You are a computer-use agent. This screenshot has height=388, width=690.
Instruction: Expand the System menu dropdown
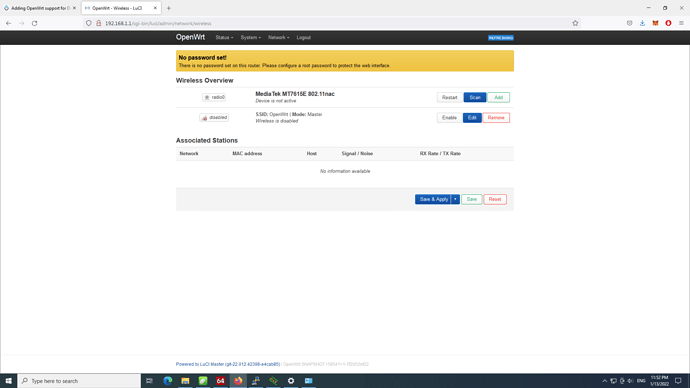click(250, 38)
